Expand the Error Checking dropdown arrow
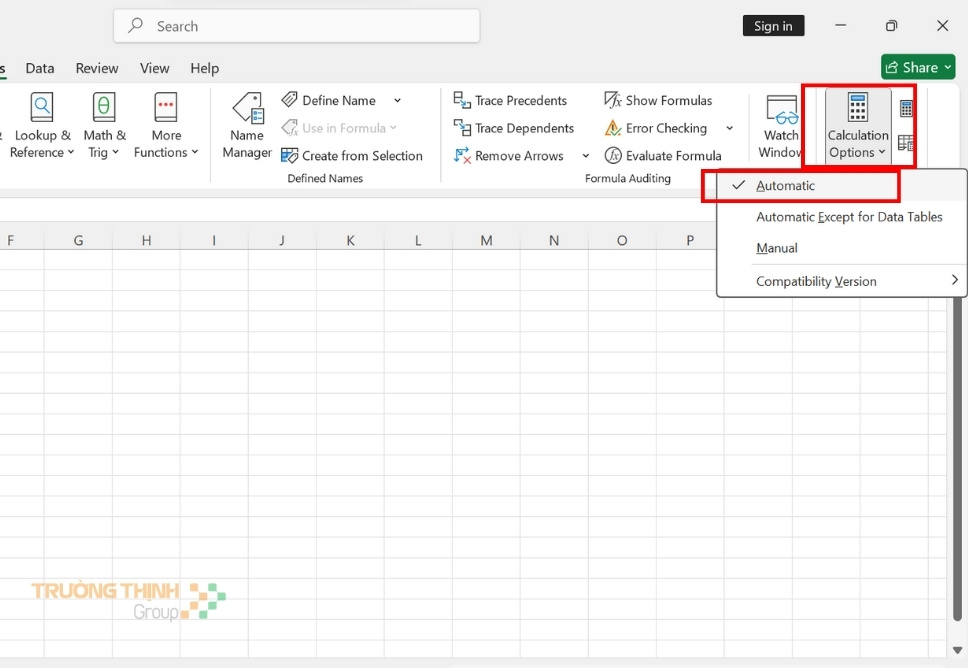This screenshot has height=668, width=968. pyautogui.click(x=730, y=128)
